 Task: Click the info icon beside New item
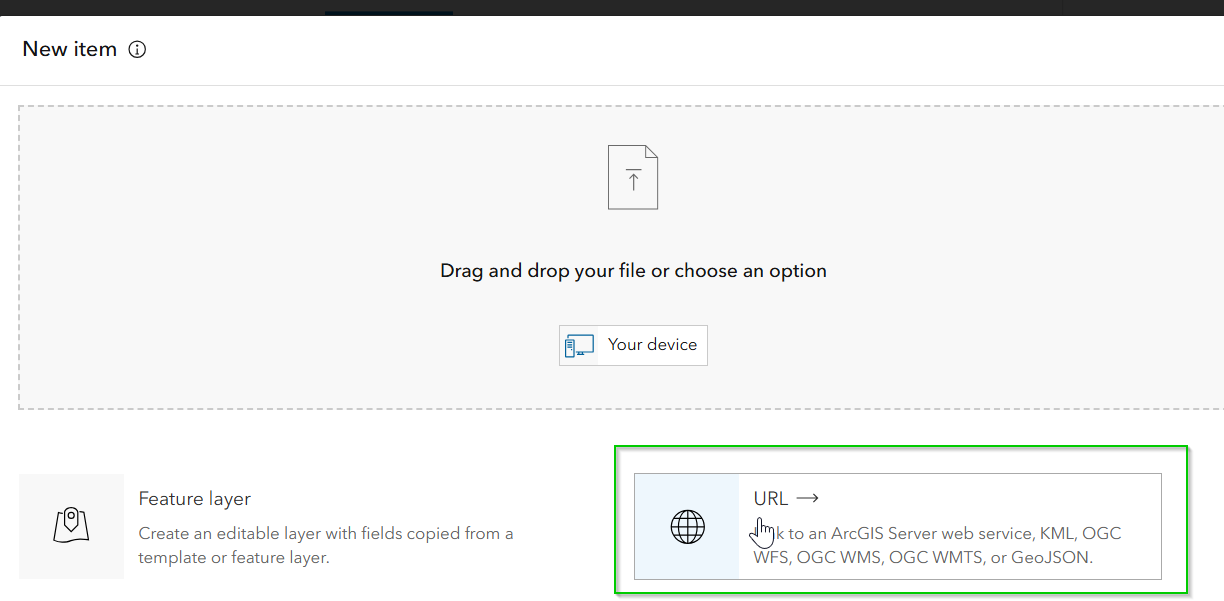tap(138, 49)
